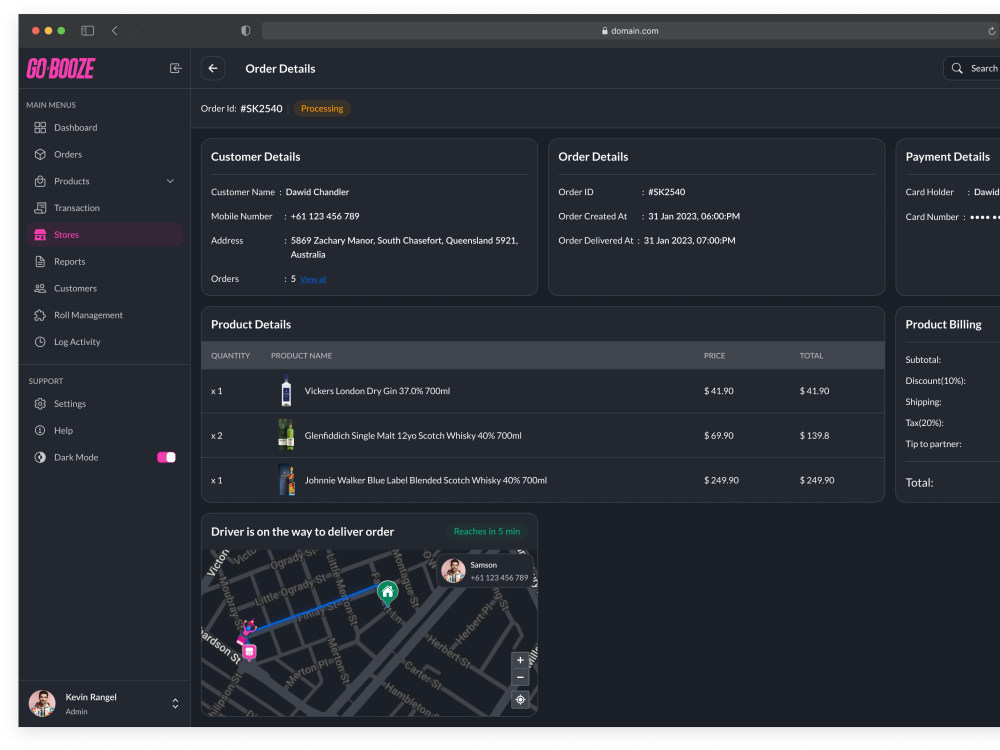Click the Help info icon
The image size is (1000, 750).
point(40,430)
